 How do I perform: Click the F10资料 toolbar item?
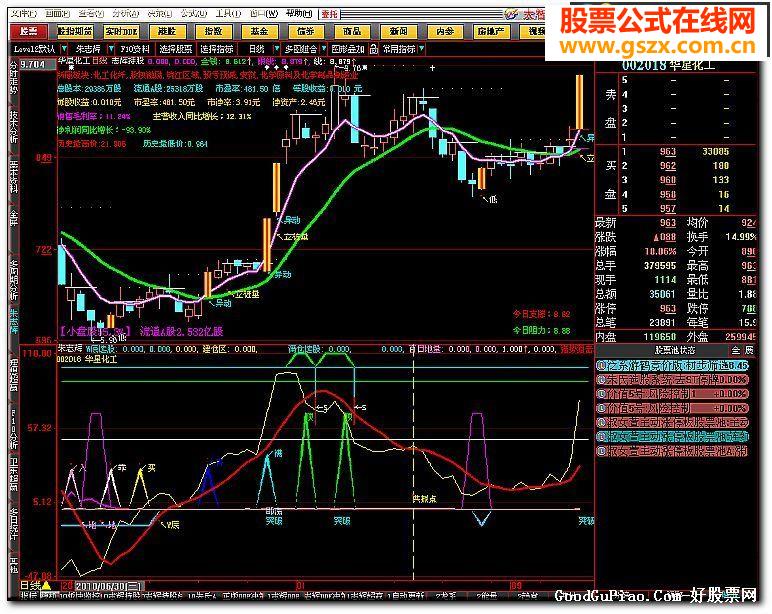point(135,49)
